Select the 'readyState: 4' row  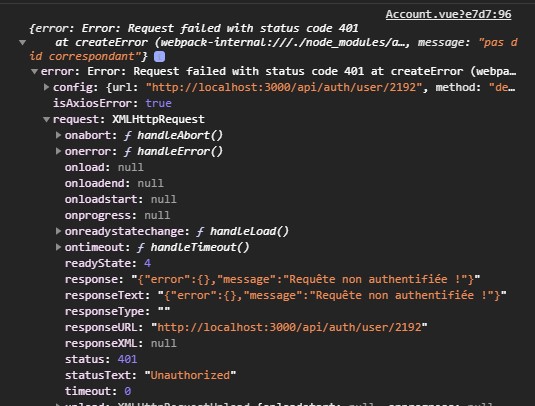click(108, 263)
